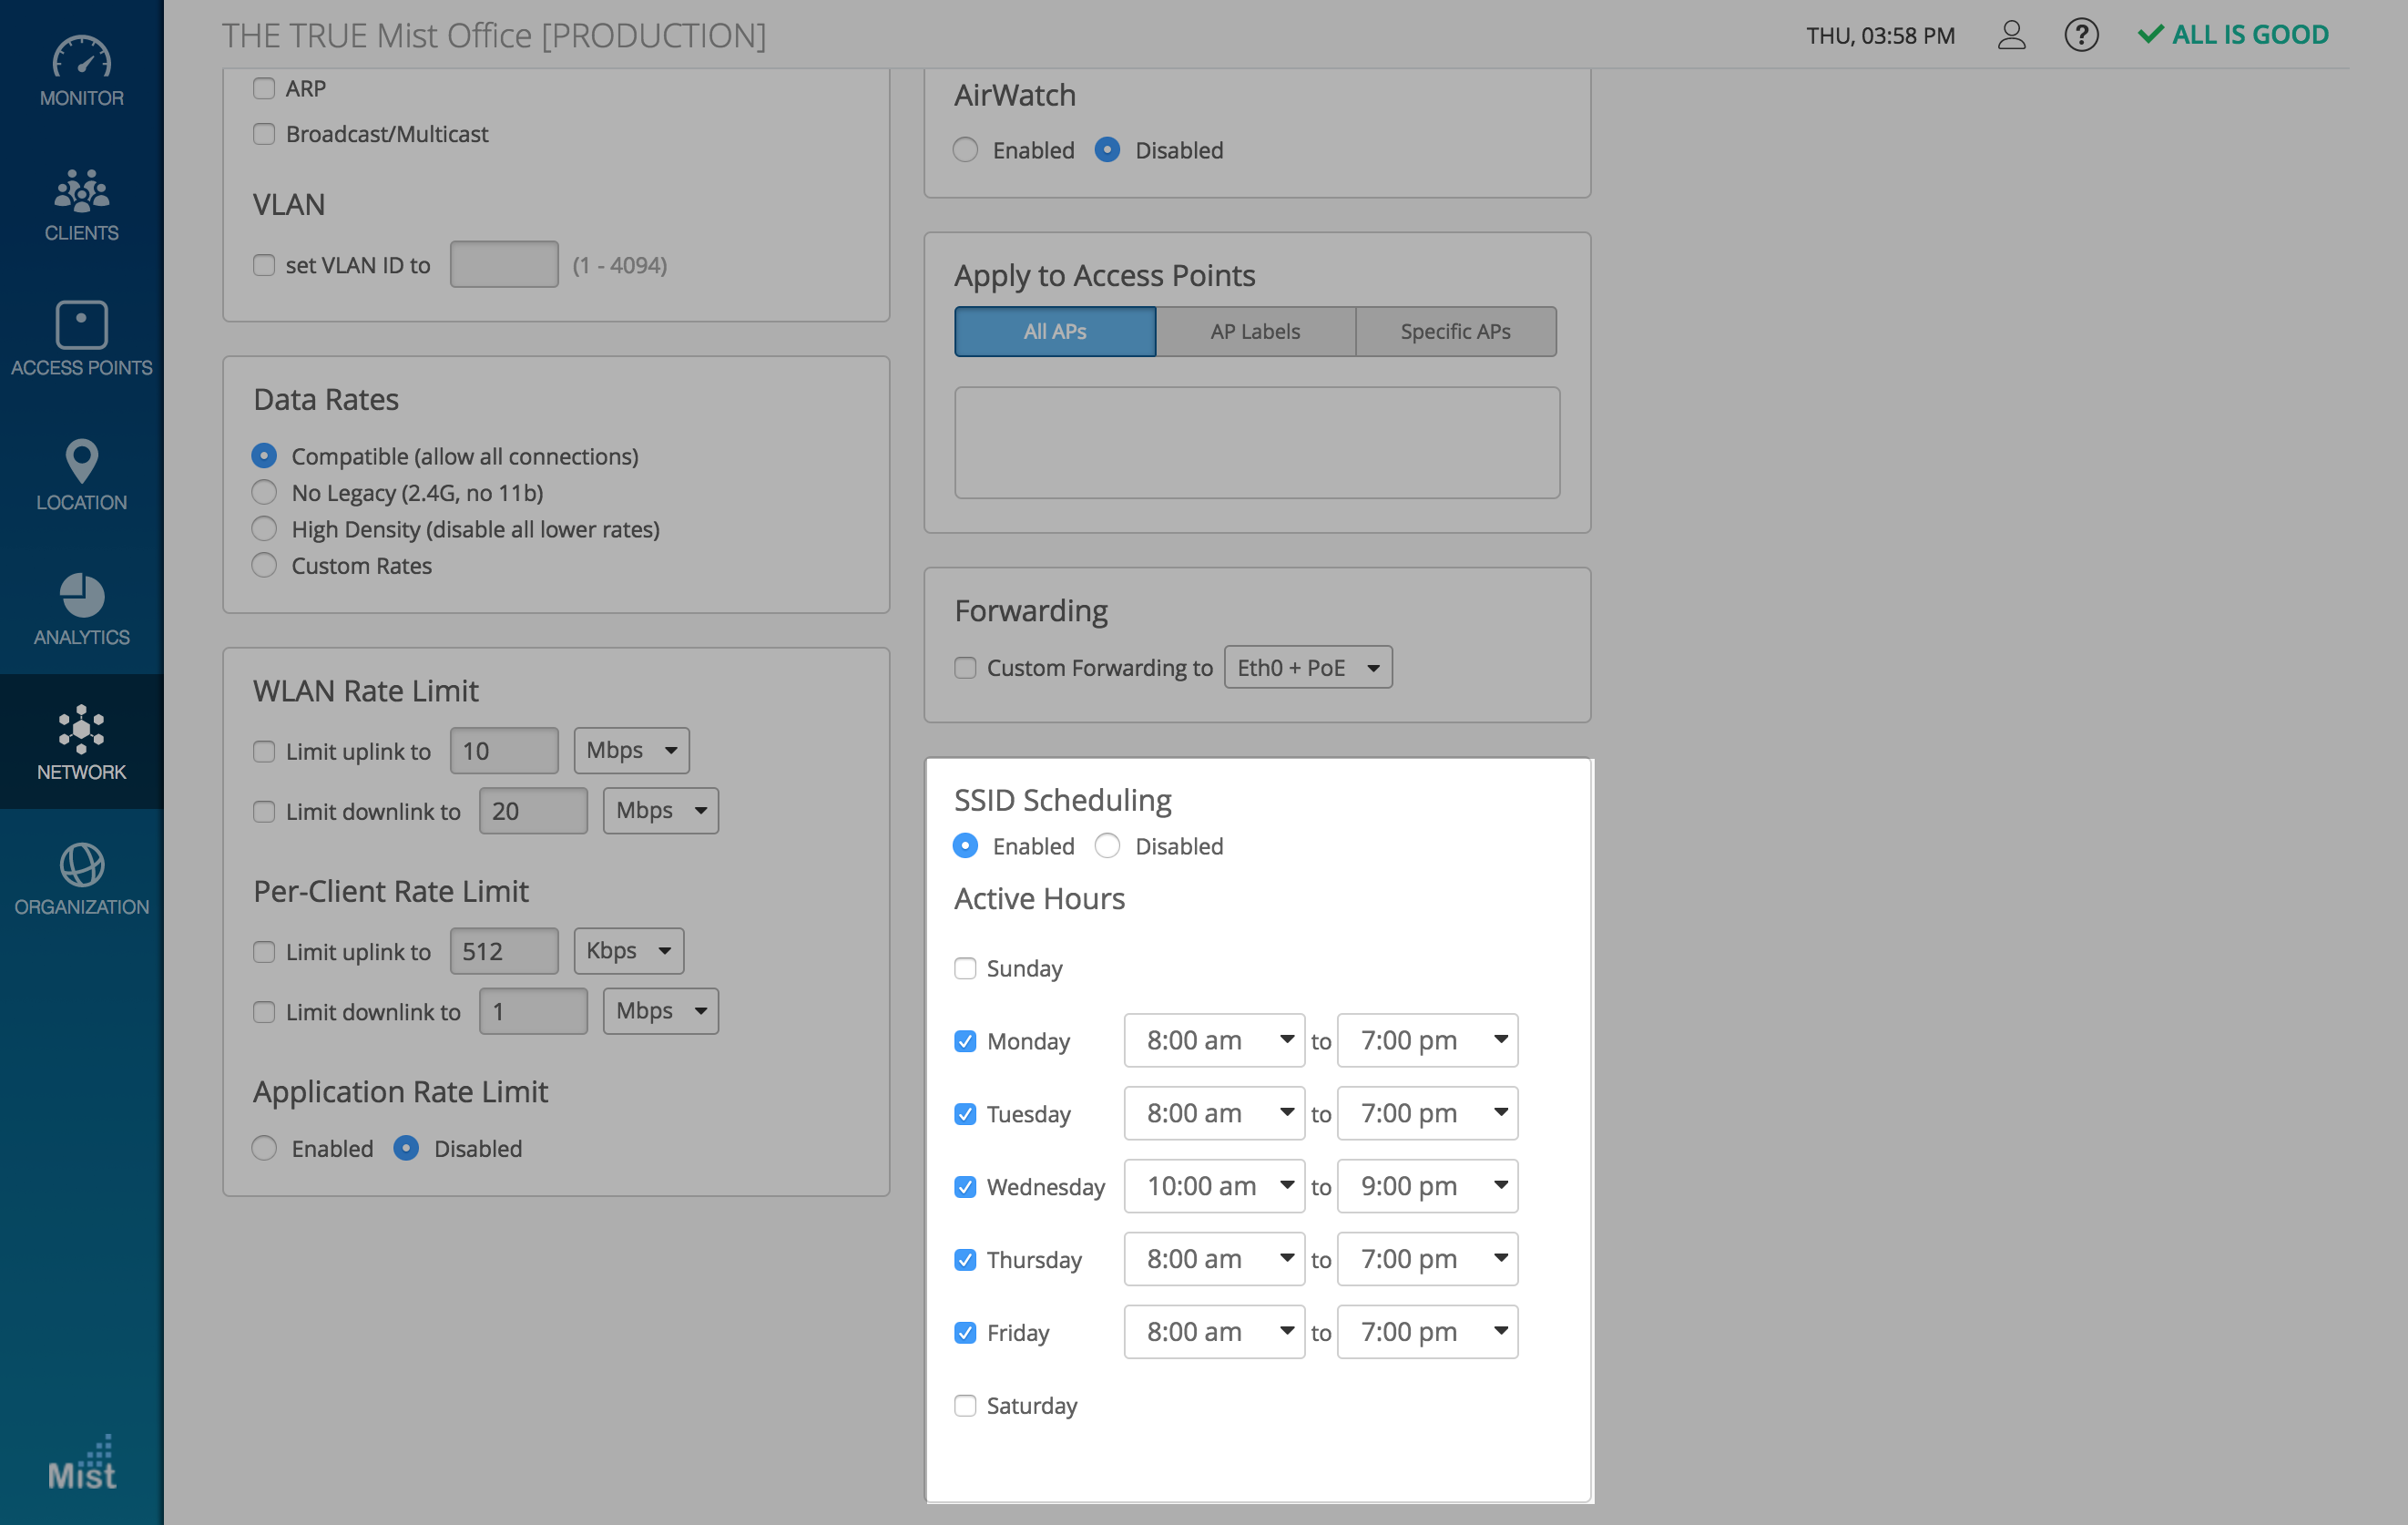The width and height of the screenshot is (2408, 1525).
Task: Switch to the Specific APs tab
Action: click(1455, 331)
